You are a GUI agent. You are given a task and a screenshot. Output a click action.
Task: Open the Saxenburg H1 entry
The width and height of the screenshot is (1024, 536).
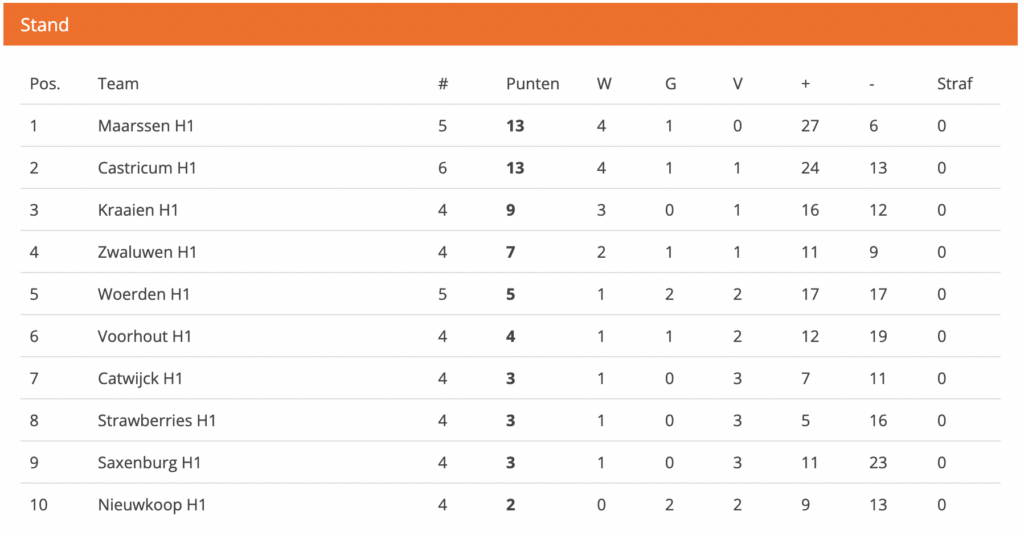tap(149, 463)
